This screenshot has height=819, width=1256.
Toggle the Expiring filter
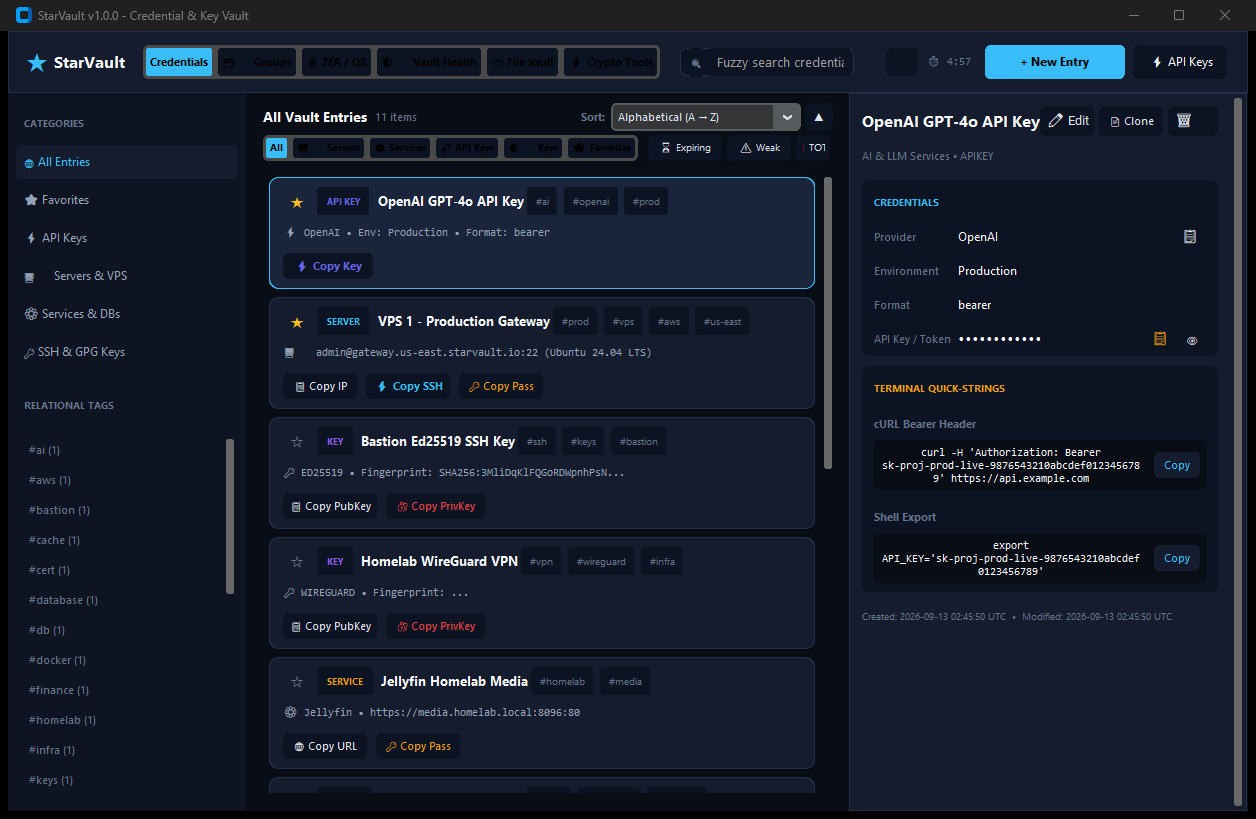685,148
